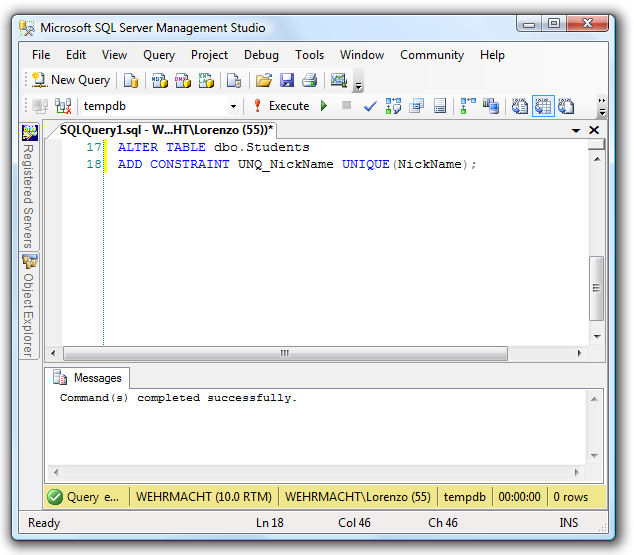Click the ALTER TABLE line 17
Screen dimensions: 634x555
pyautogui.click(x=213, y=147)
